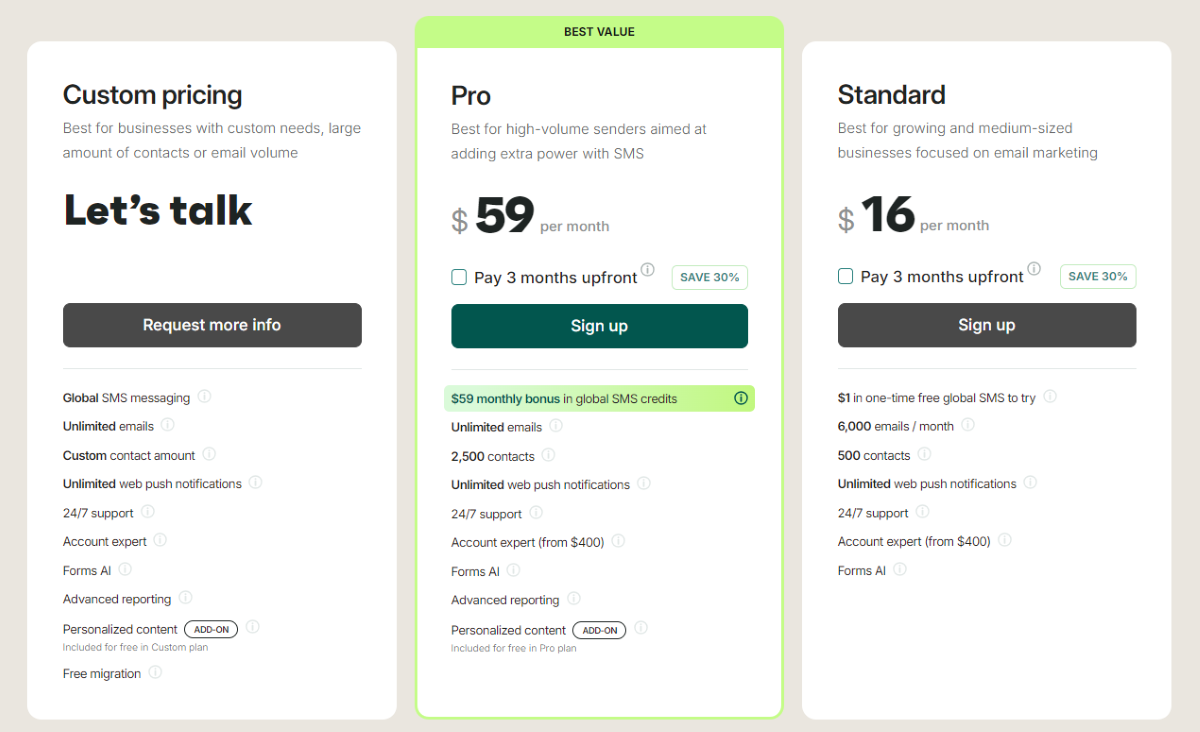Viewport: 1200px width, 732px height.
Task: Click info icon beside 6,000 emails / month
Action: (x=967, y=425)
